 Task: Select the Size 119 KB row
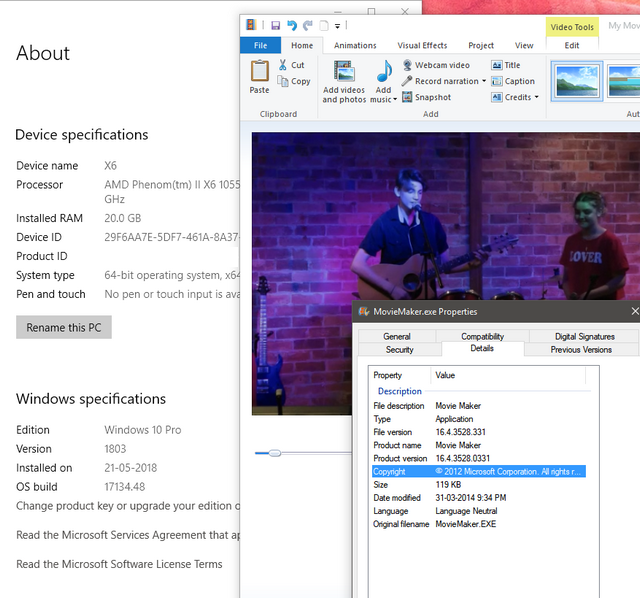479,485
